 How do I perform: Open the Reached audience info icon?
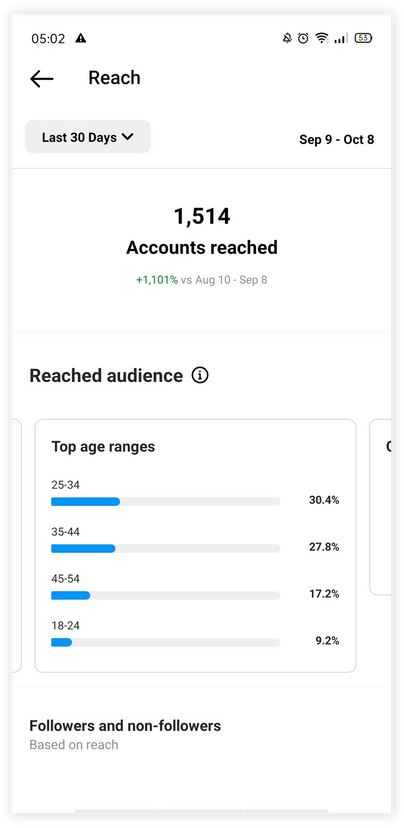[200, 375]
